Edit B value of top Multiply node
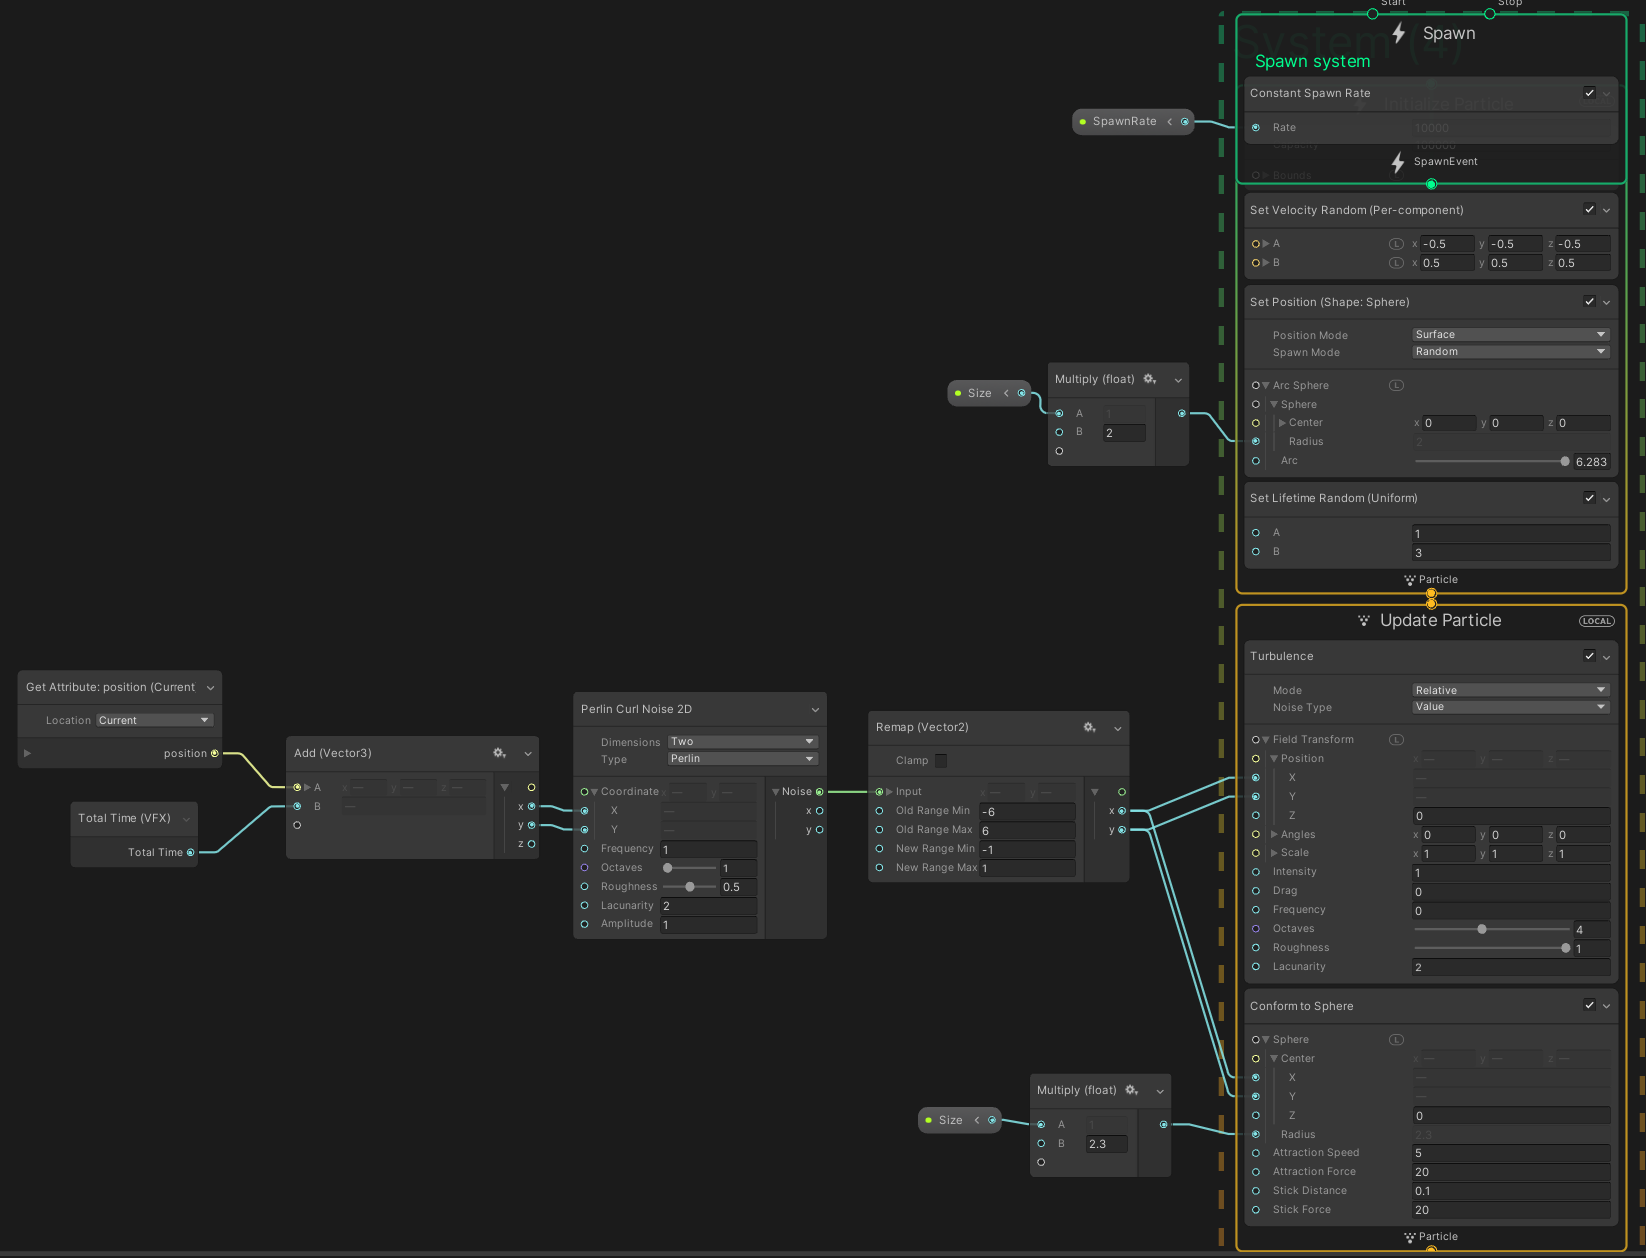The height and width of the screenshot is (1258, 1646). 1124,433
